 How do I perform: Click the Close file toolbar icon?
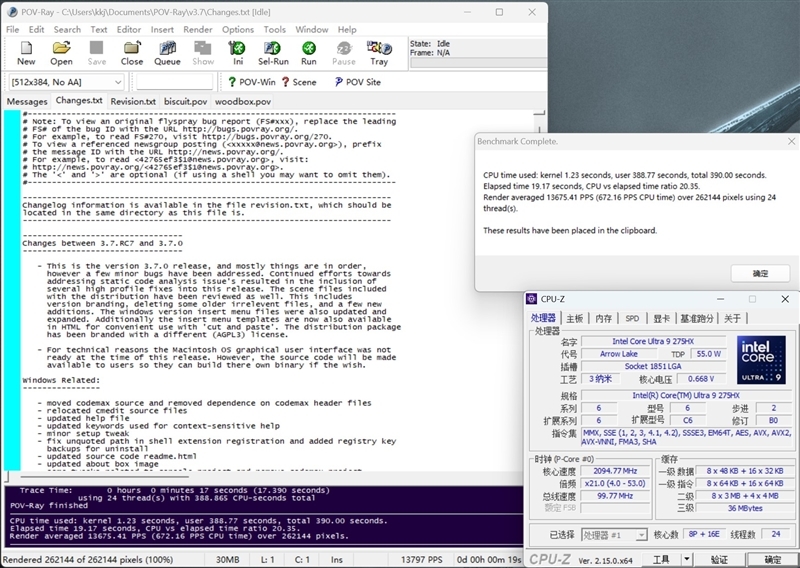132,53
